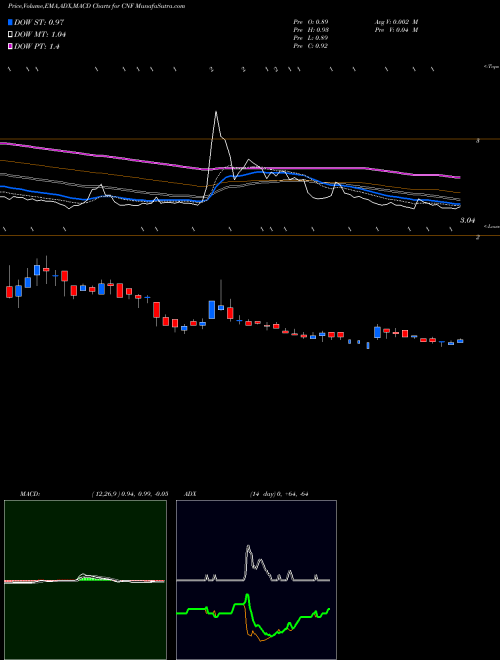
Task: Click the 'Pre H: 0.93' high value
Action: pos(311,30)
